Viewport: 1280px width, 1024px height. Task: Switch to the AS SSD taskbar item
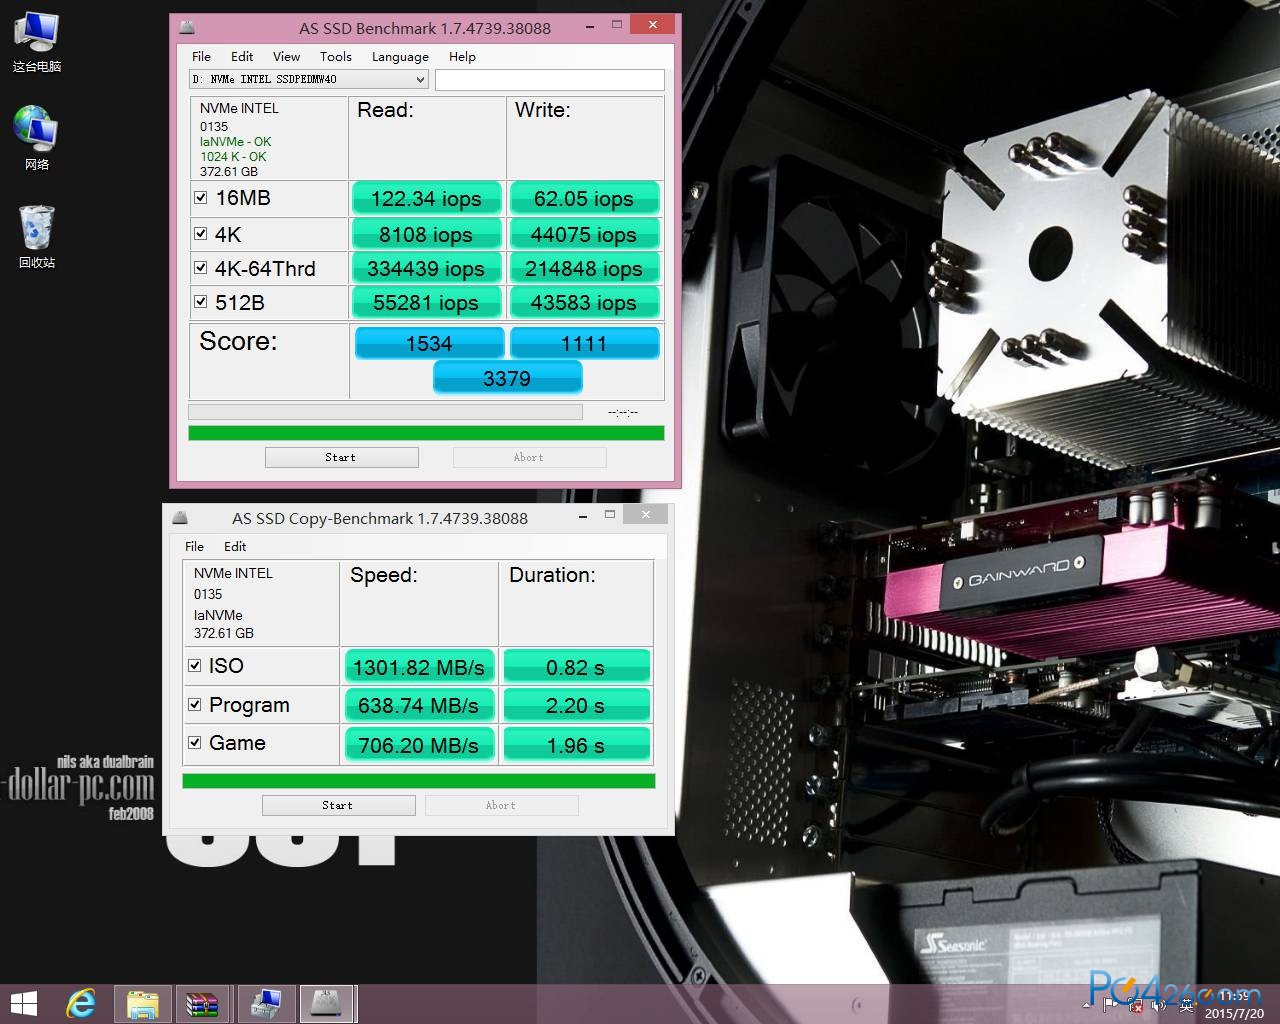coord(327,1003)
